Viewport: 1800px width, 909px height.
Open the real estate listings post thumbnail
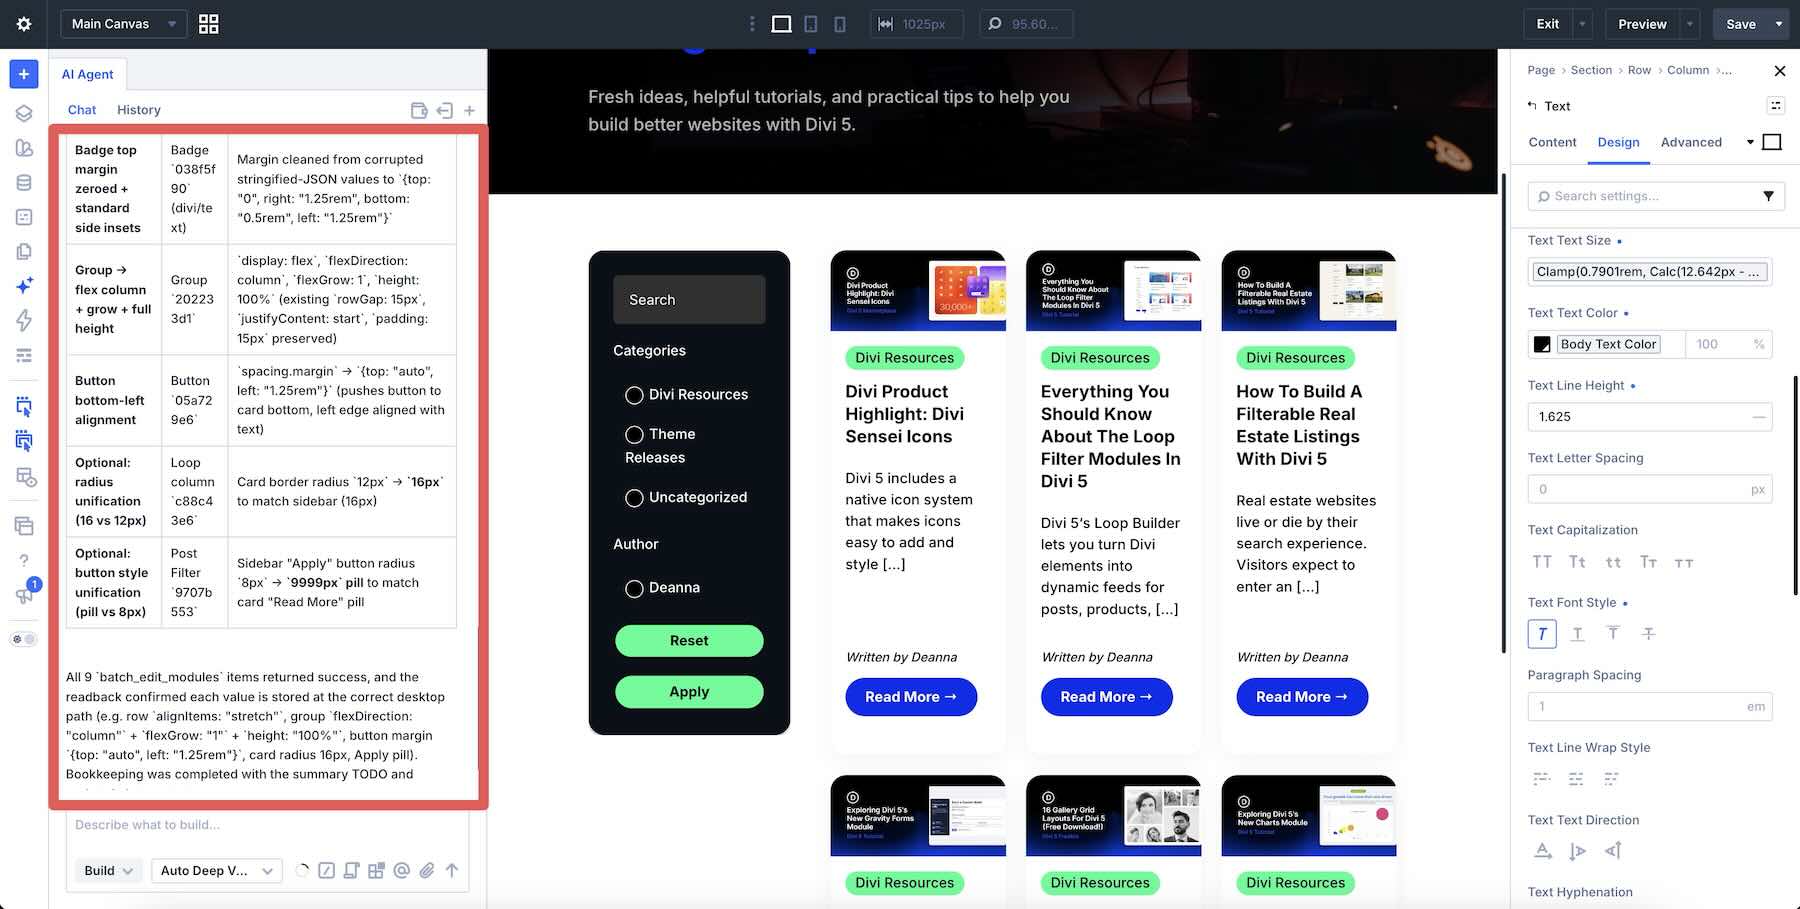click(1309, 290)
